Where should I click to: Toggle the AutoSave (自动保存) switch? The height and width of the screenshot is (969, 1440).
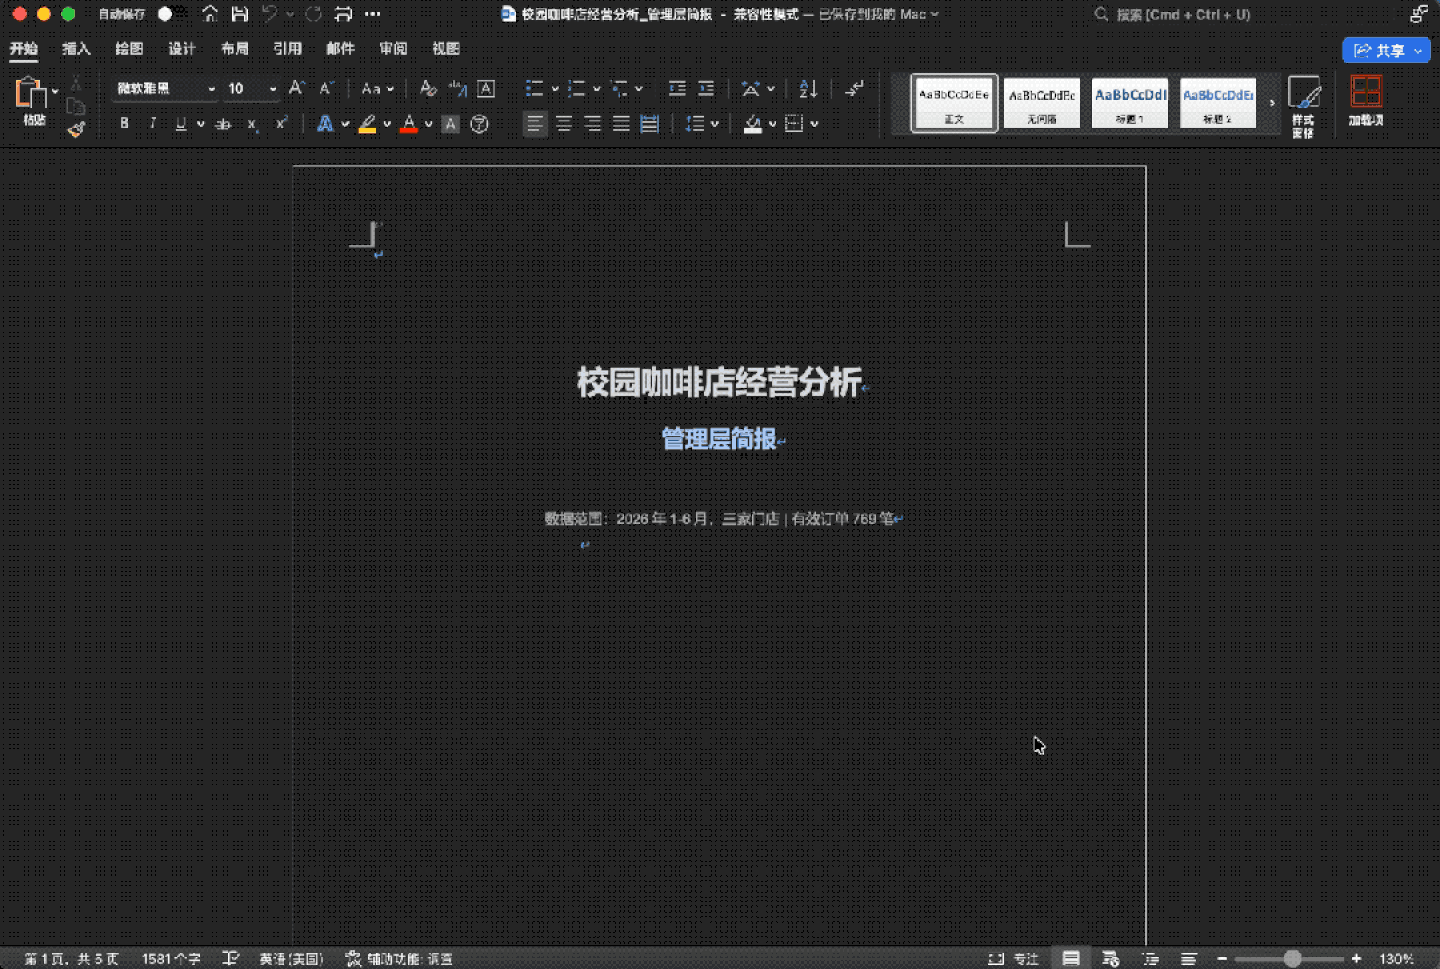(171, 14)
